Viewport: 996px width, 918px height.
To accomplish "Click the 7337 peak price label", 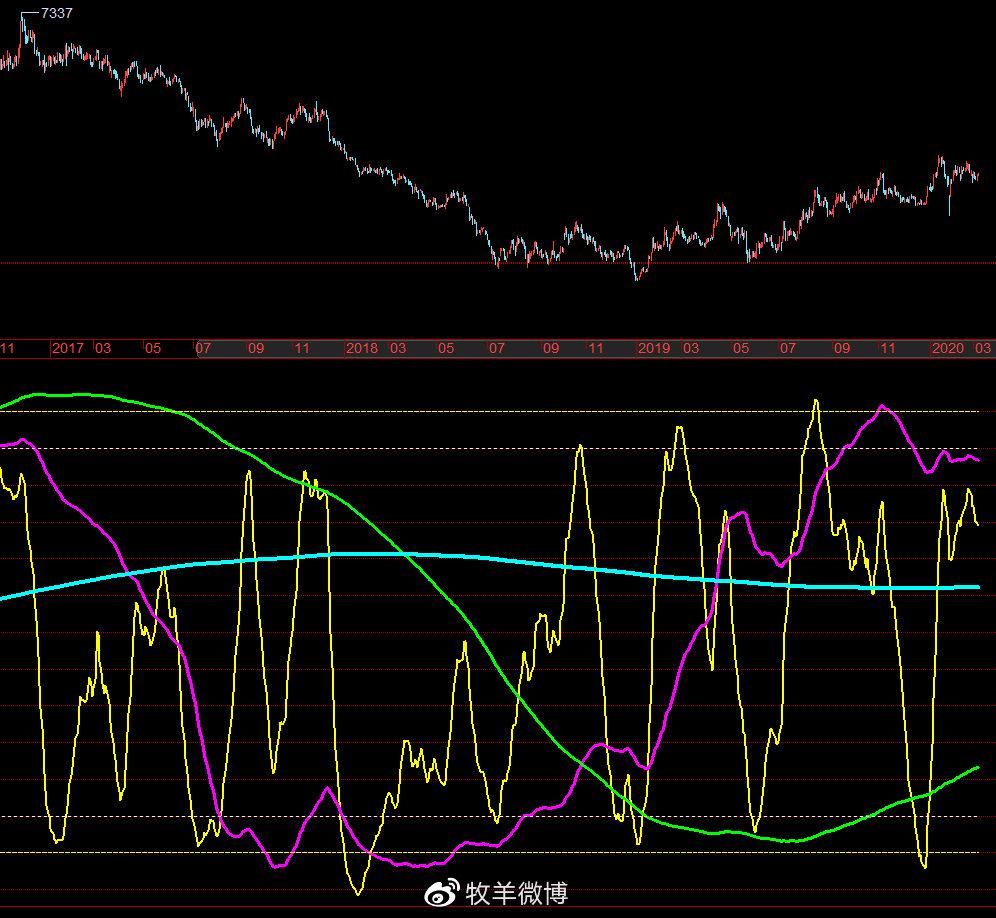I will coord(56,13).
